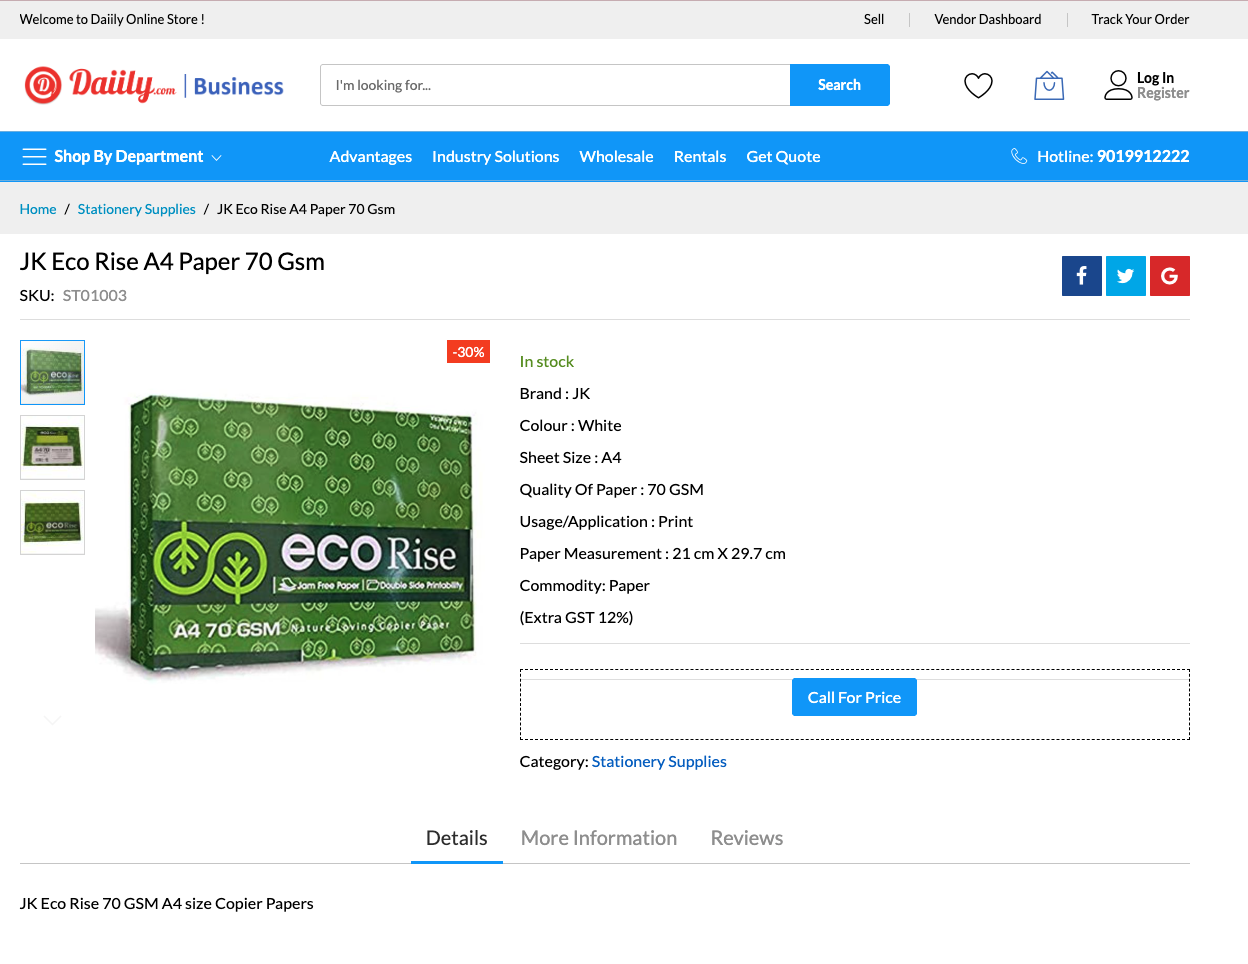Select the first product thumbnail
1248x964 pixels.
[52, 372]
